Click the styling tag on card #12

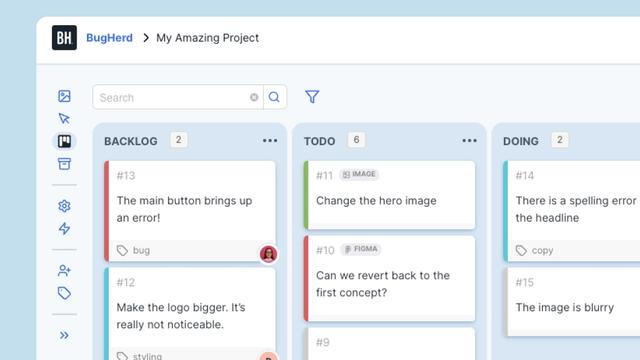[x=139, y=356]
